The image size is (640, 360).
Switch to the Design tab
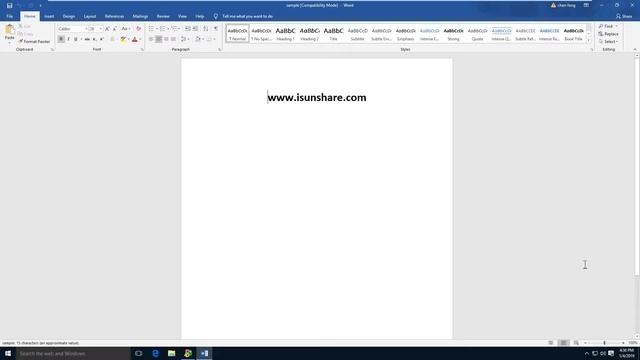click(x=69, y=16)
